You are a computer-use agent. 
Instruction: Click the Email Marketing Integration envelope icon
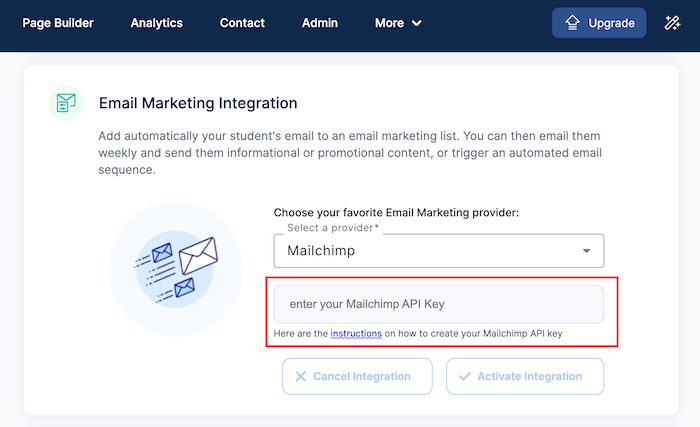pos(66,103)
